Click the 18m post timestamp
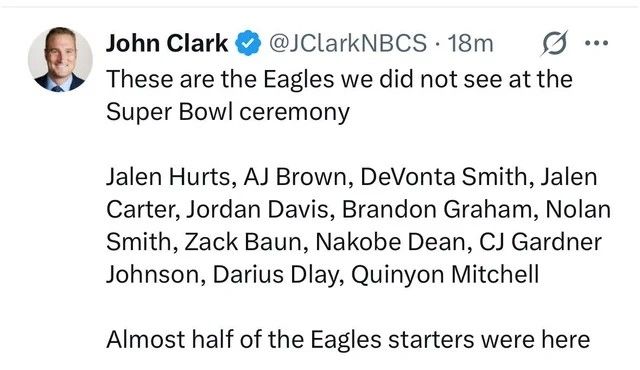 470,43
